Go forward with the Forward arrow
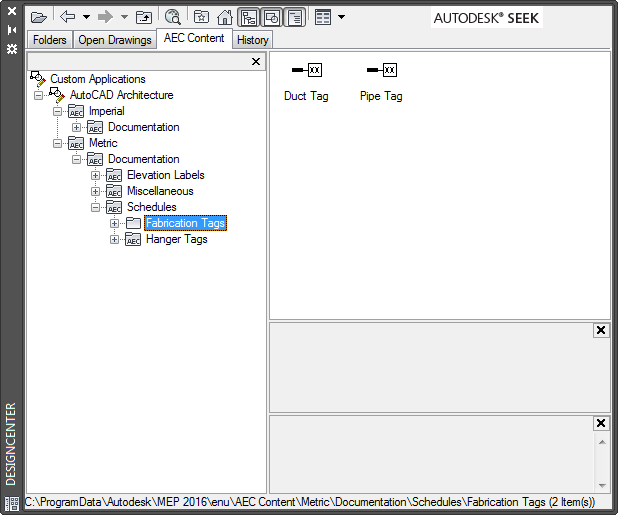Screen dimensions: 618x515 (105, 17)
